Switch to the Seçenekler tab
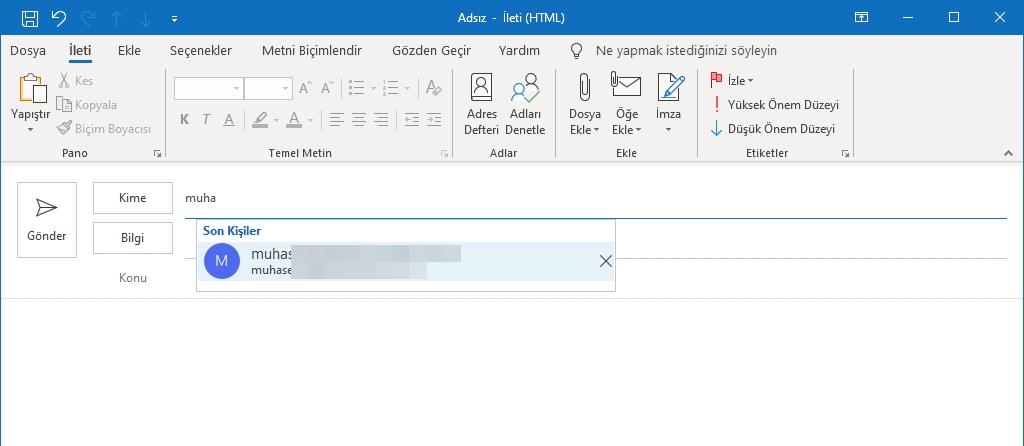Screen dimensions: 1024x446 [x=201, y=50]
